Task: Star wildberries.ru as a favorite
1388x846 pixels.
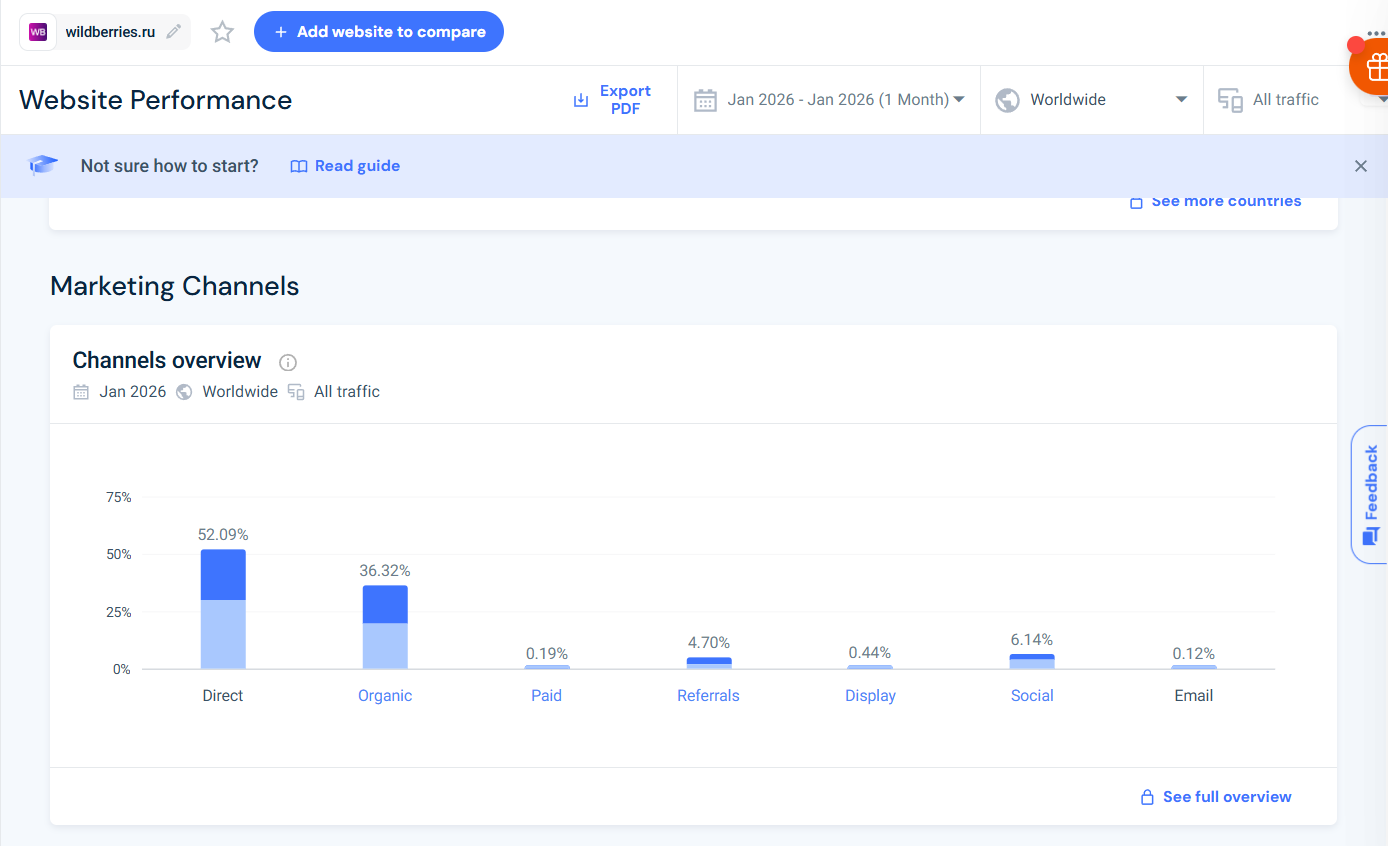Action: [x=222, y=32]
